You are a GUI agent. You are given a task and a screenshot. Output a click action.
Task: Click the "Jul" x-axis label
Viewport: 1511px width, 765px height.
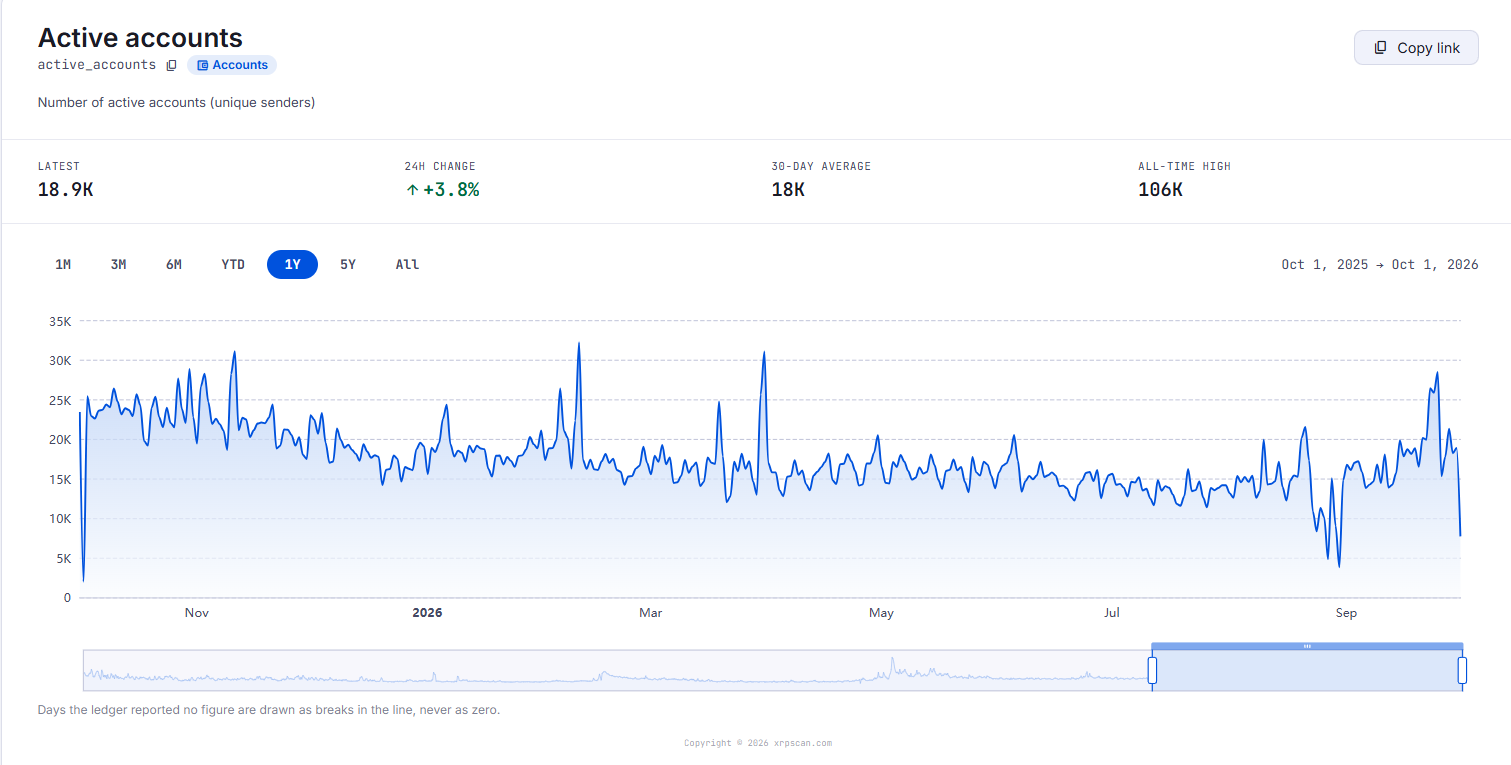[1112, 613]
